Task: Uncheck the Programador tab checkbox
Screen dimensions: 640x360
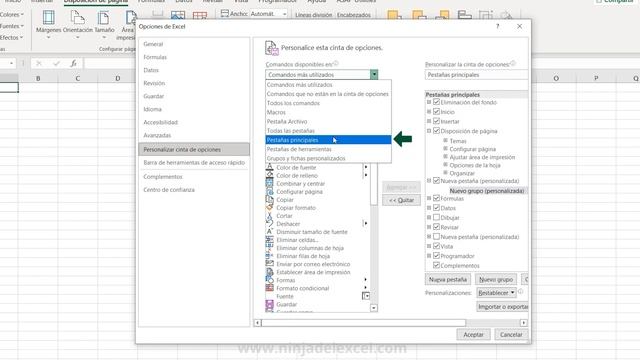Action: (x=436, y=256)
